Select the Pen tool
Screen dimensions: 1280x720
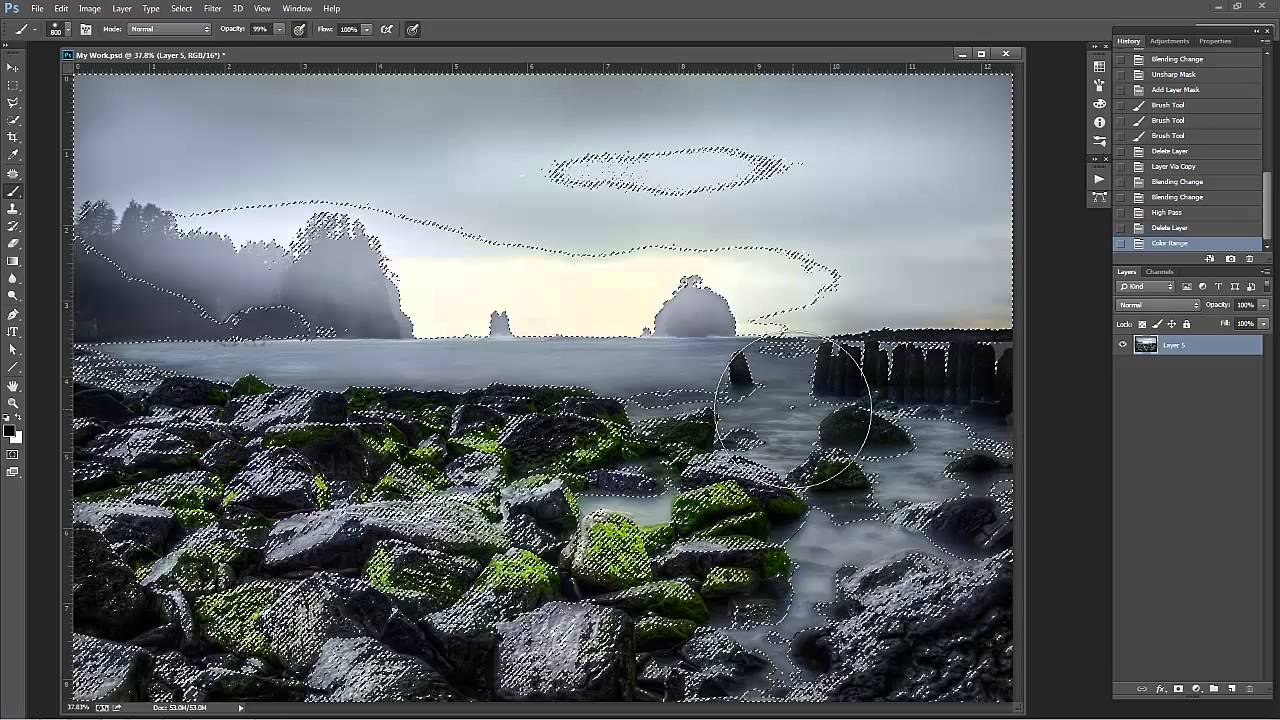tap(13, 314)
